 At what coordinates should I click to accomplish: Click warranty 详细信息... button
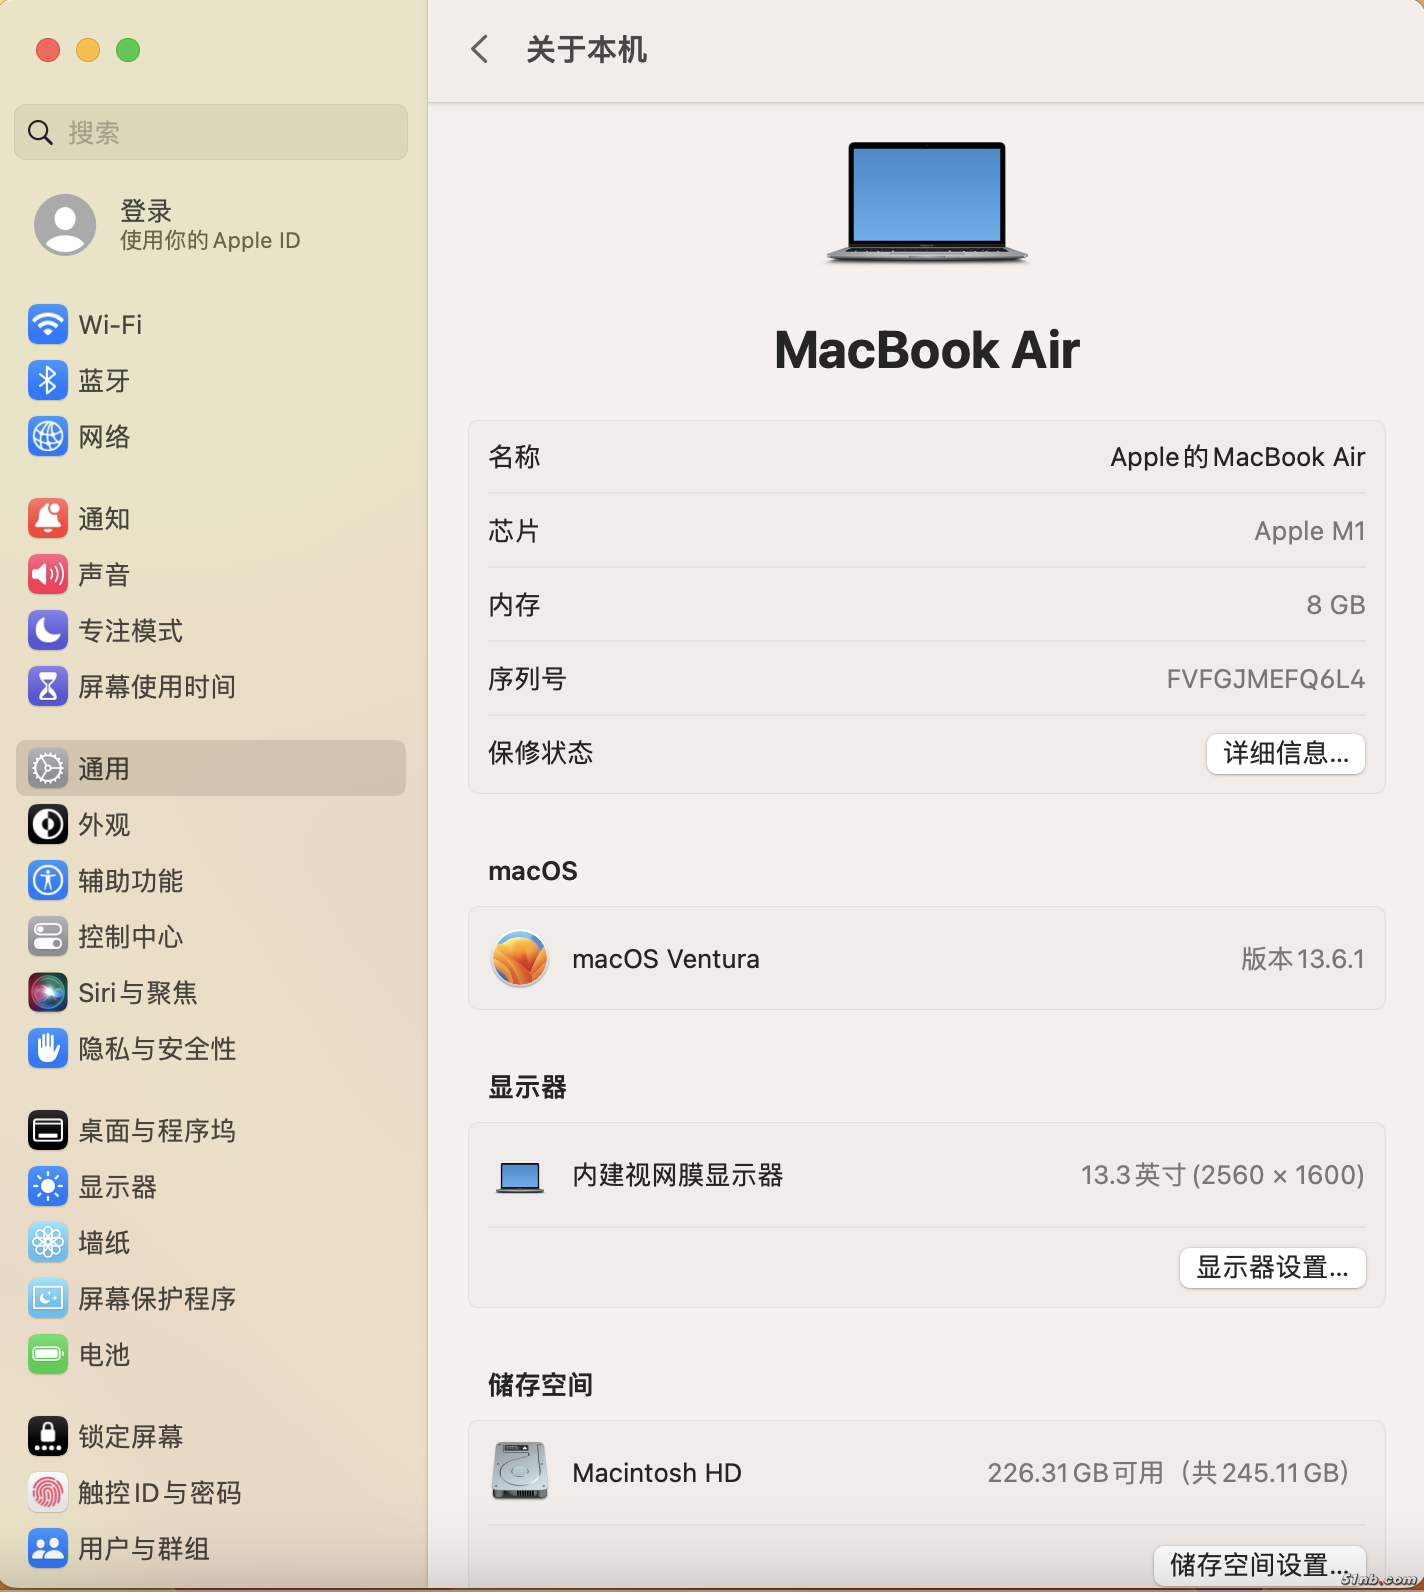[1286, 754]
